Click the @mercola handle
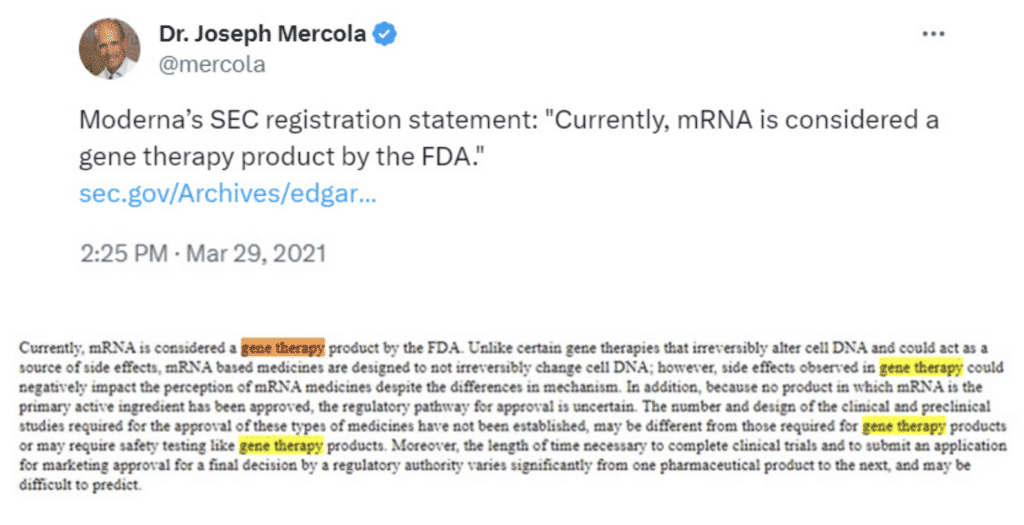 tap(212, 65)
